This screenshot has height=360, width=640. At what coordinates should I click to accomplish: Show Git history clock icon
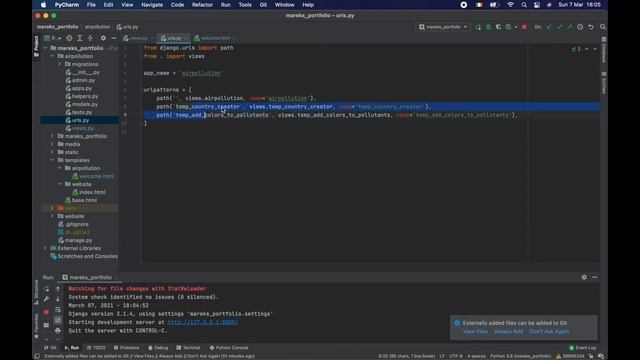coord(580,27)
